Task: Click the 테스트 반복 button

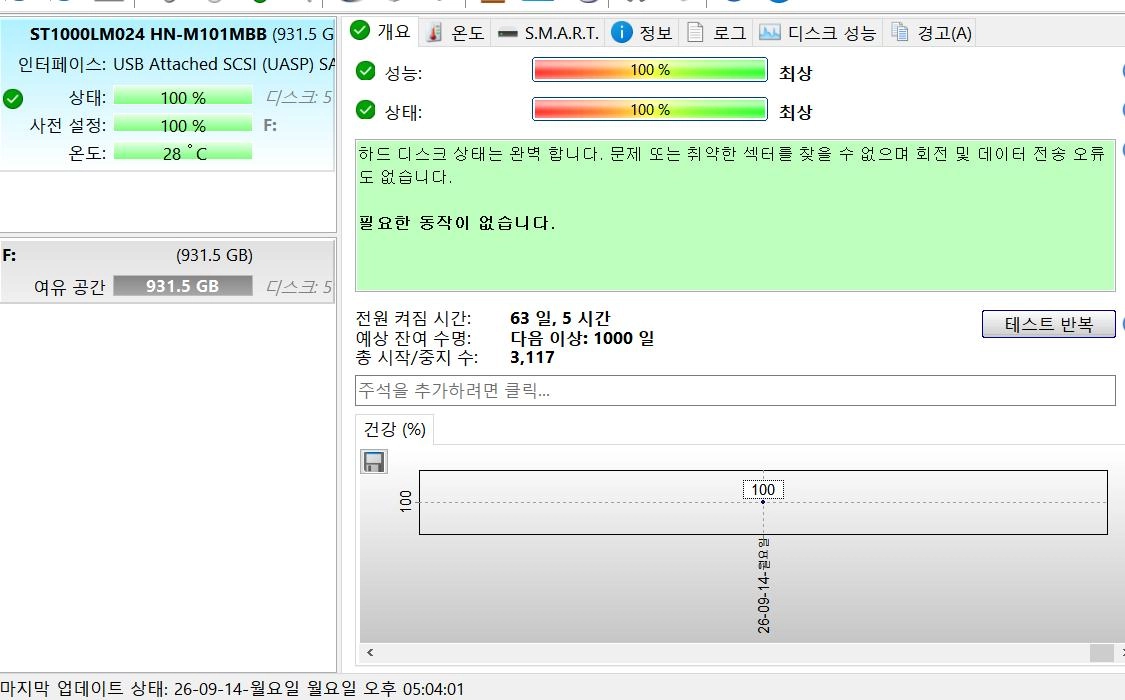Action: (x=1048, y=324)
